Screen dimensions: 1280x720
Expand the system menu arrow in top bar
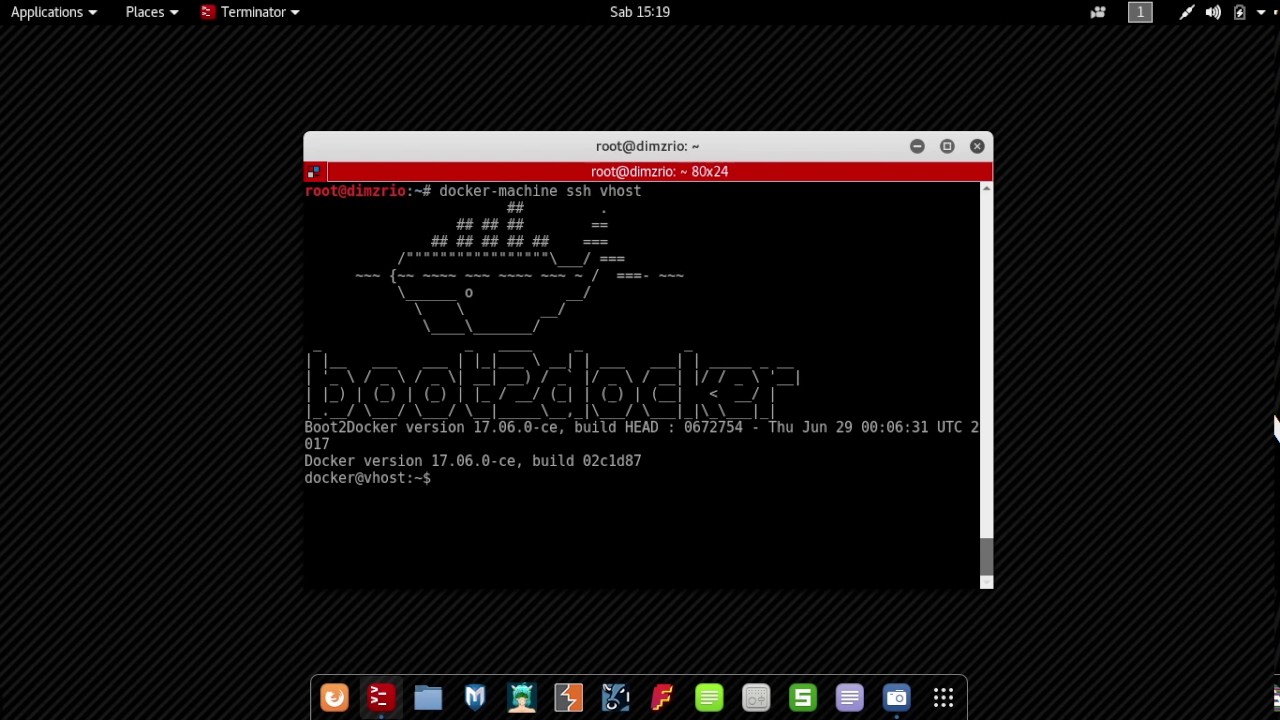1261,12
